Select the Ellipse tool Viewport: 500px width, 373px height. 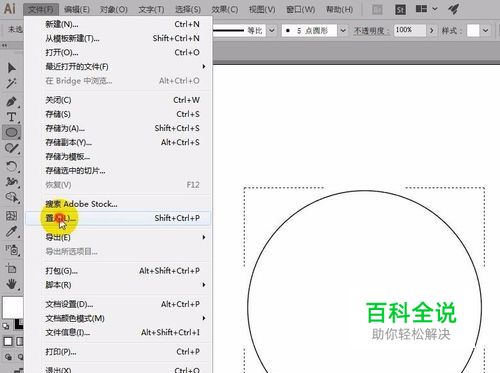click(x=11, y=132)
